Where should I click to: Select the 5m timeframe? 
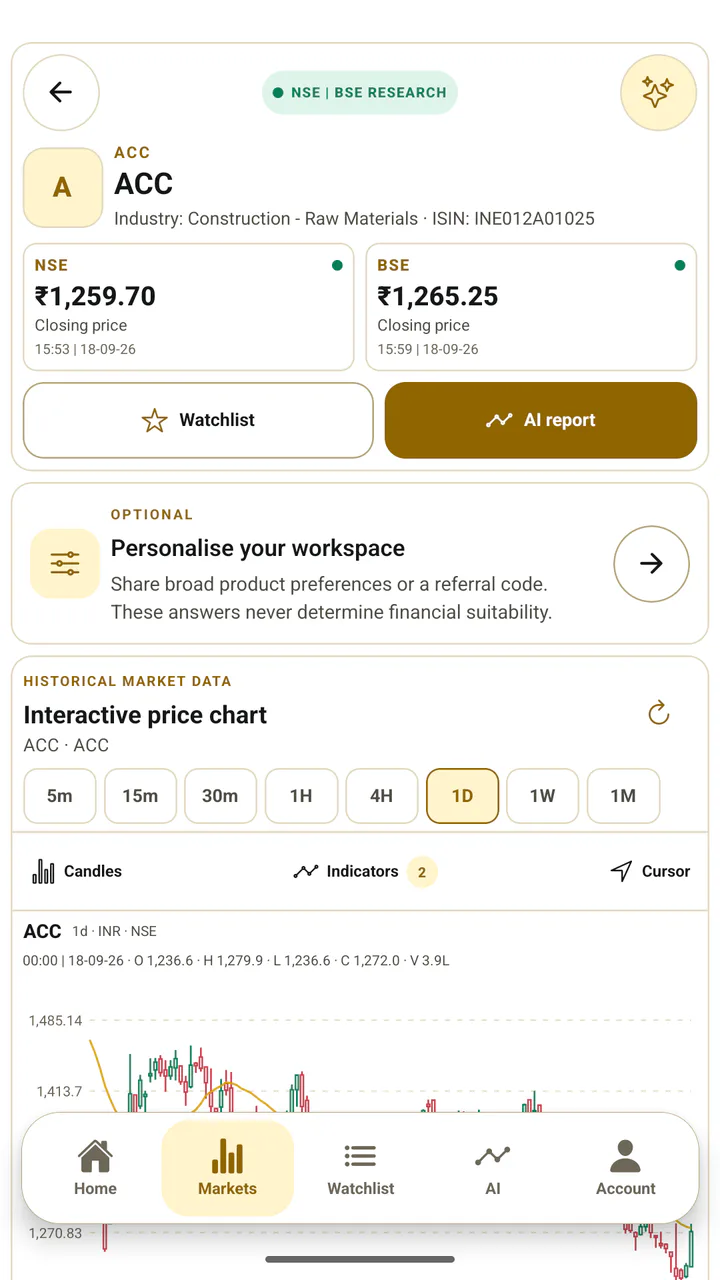(x=60, y=796)
